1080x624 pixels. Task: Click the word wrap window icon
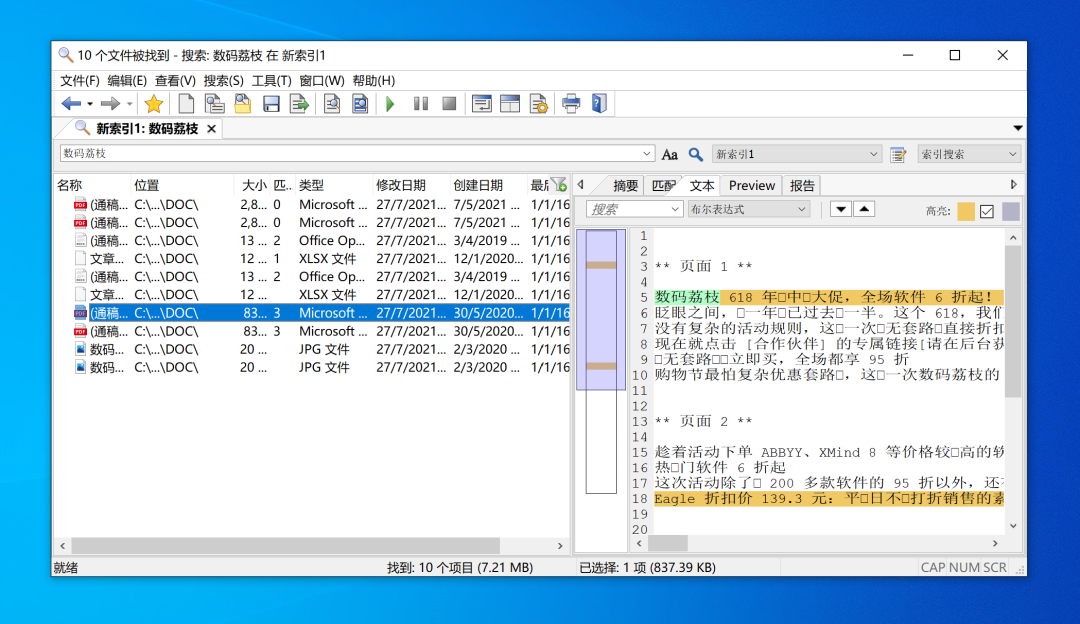(481, 104)
